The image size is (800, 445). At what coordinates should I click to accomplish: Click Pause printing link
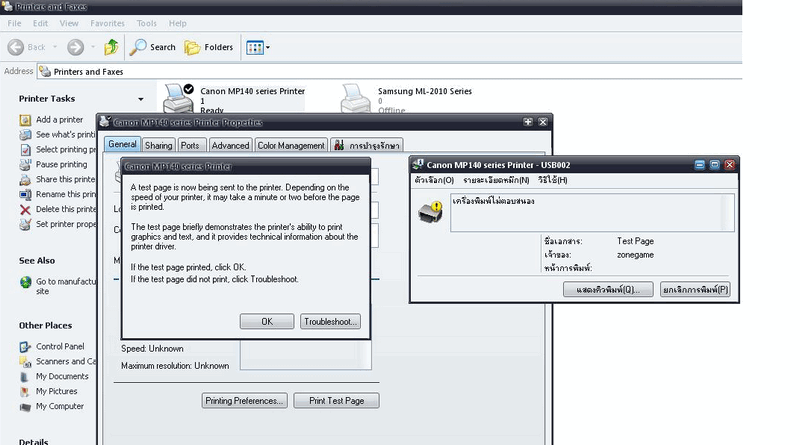tap(61, 164)
